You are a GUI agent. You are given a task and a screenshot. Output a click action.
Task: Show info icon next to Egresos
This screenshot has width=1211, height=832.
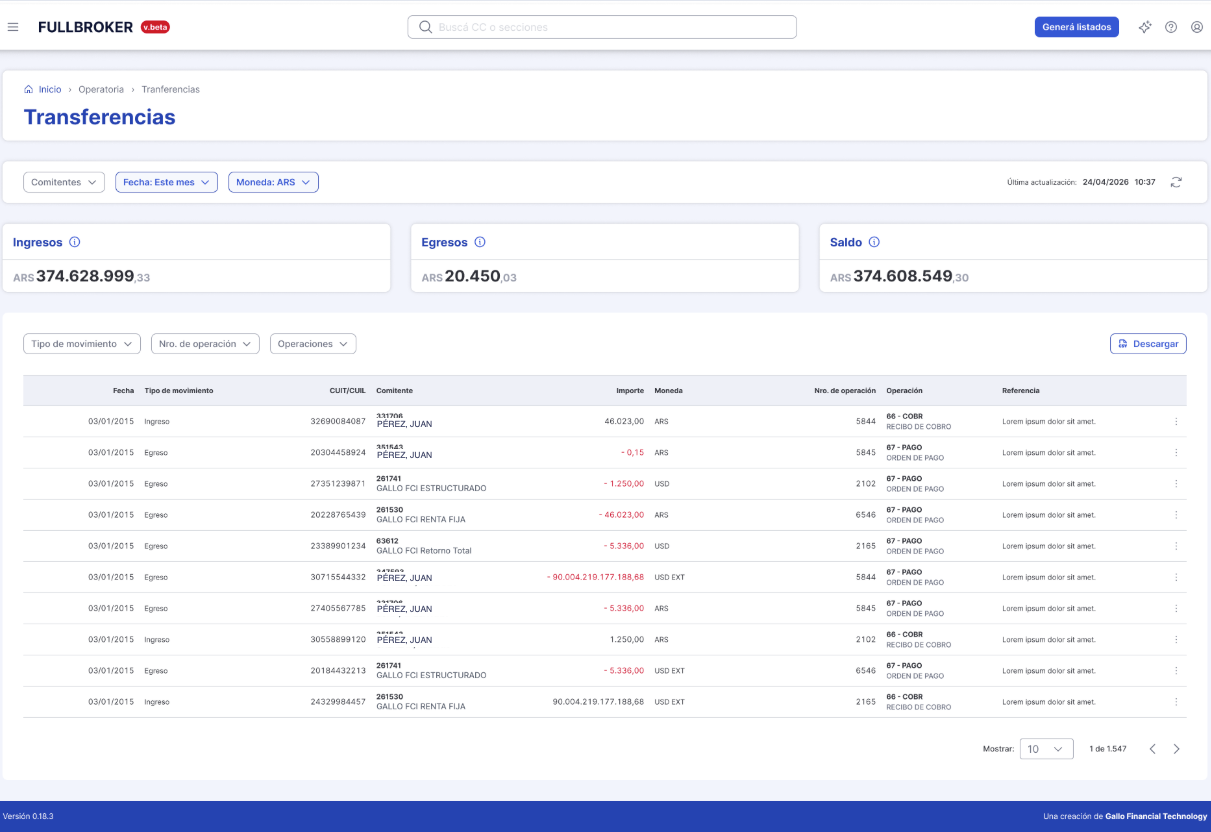[480, 242]
